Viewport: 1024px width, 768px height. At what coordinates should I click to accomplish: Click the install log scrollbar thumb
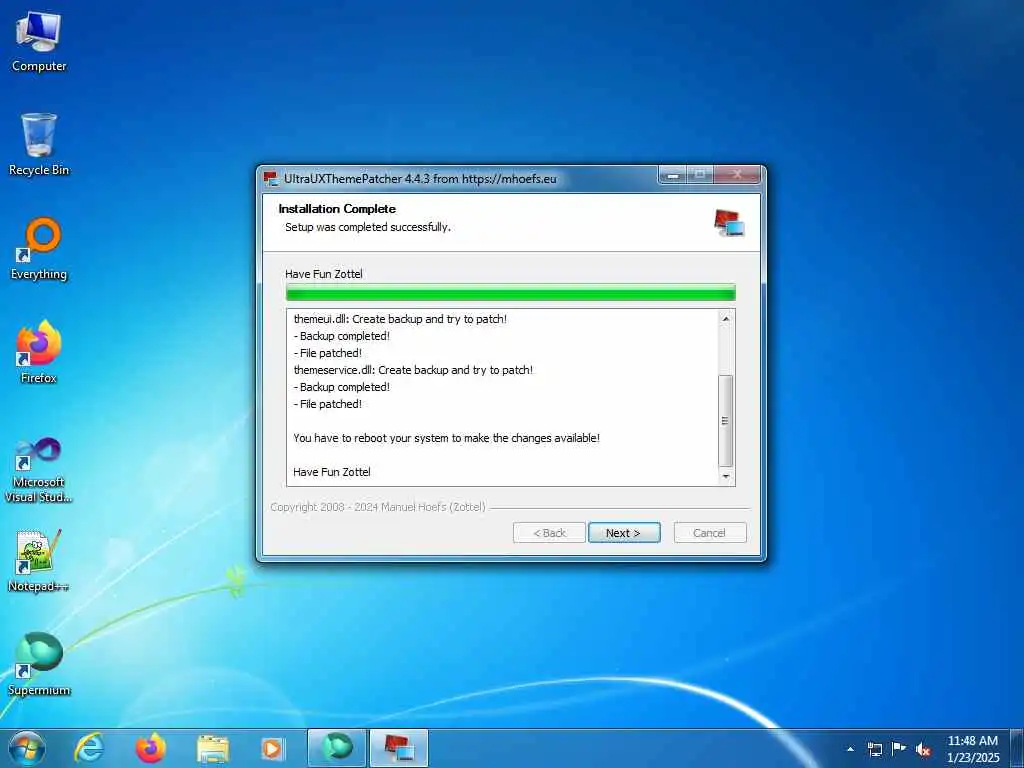tap(726, 421)
